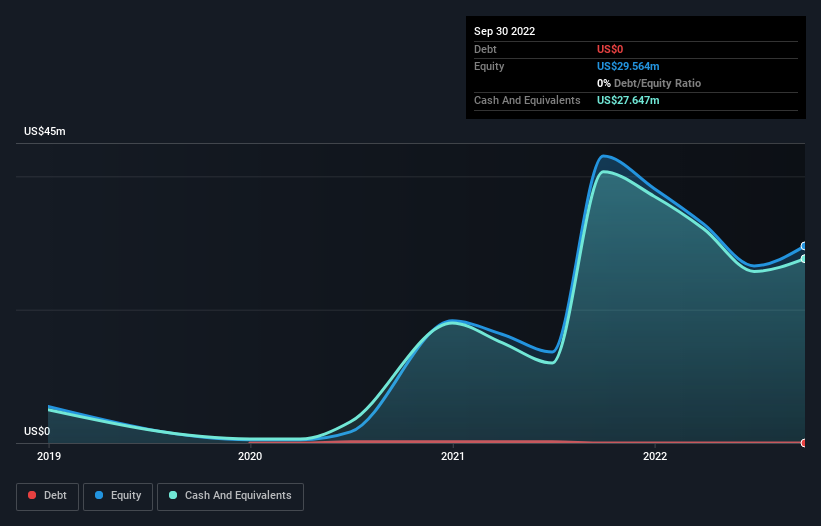Click the Debt label in tooltip
Image resolution: width=821 pixels, height=526 pixels.
(485, 49)
